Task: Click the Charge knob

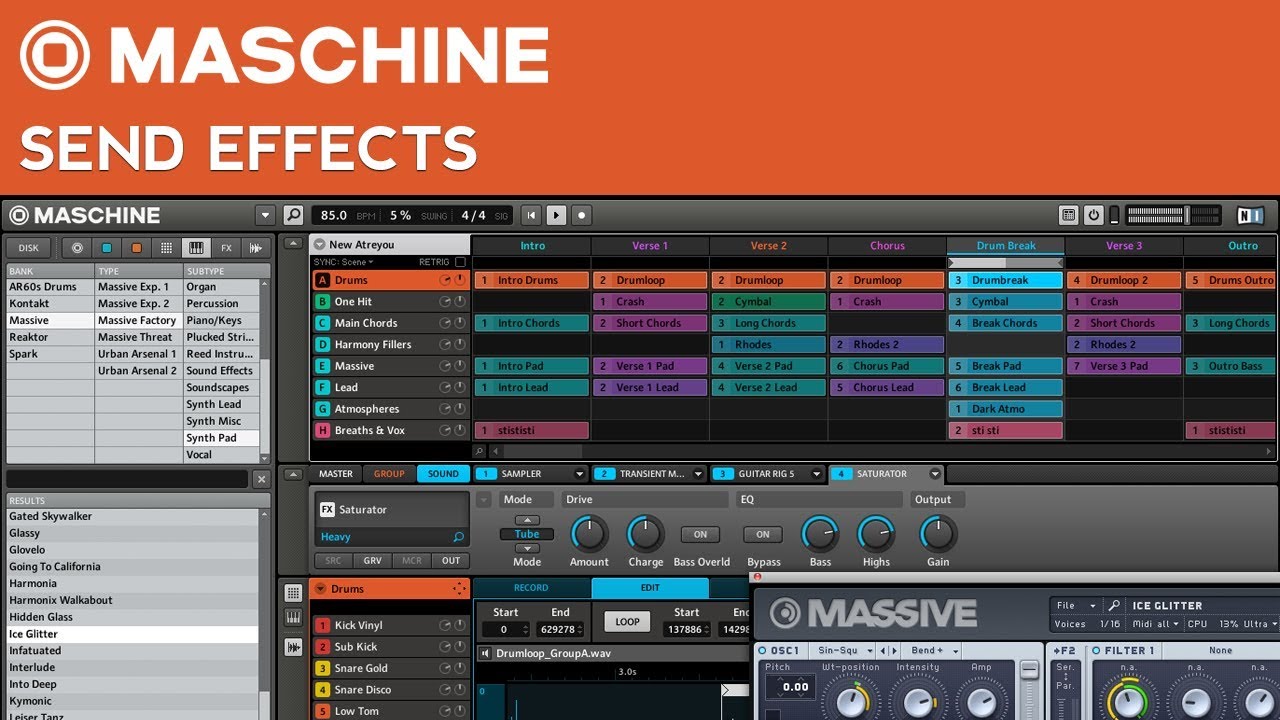Action: coord(645,534)
